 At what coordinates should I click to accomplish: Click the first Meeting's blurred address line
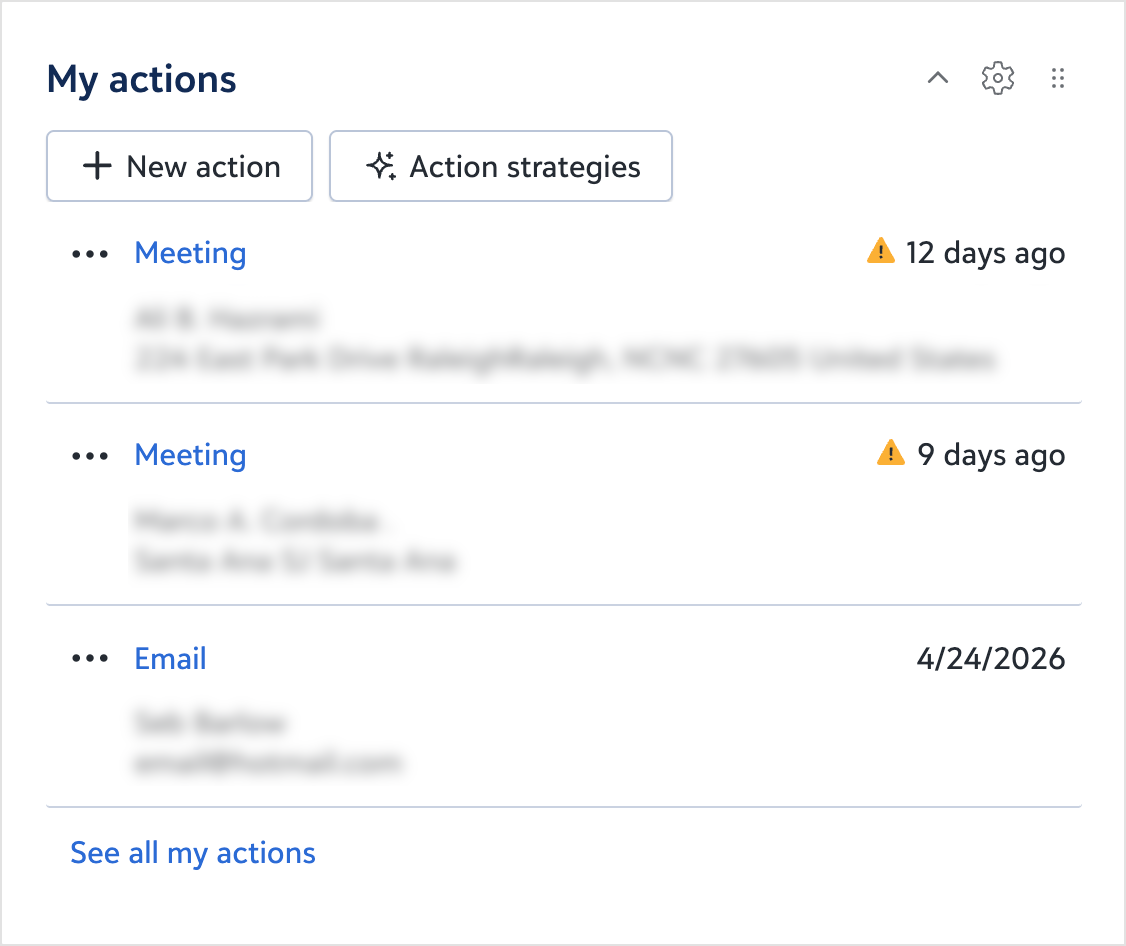pos(564,360)
